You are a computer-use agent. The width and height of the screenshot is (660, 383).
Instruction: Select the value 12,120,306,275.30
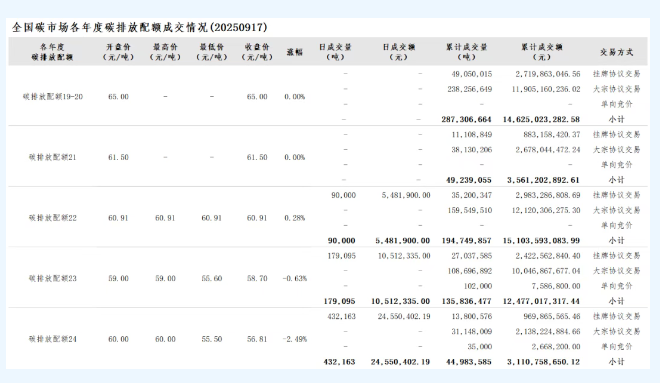[x=546, y=210]
